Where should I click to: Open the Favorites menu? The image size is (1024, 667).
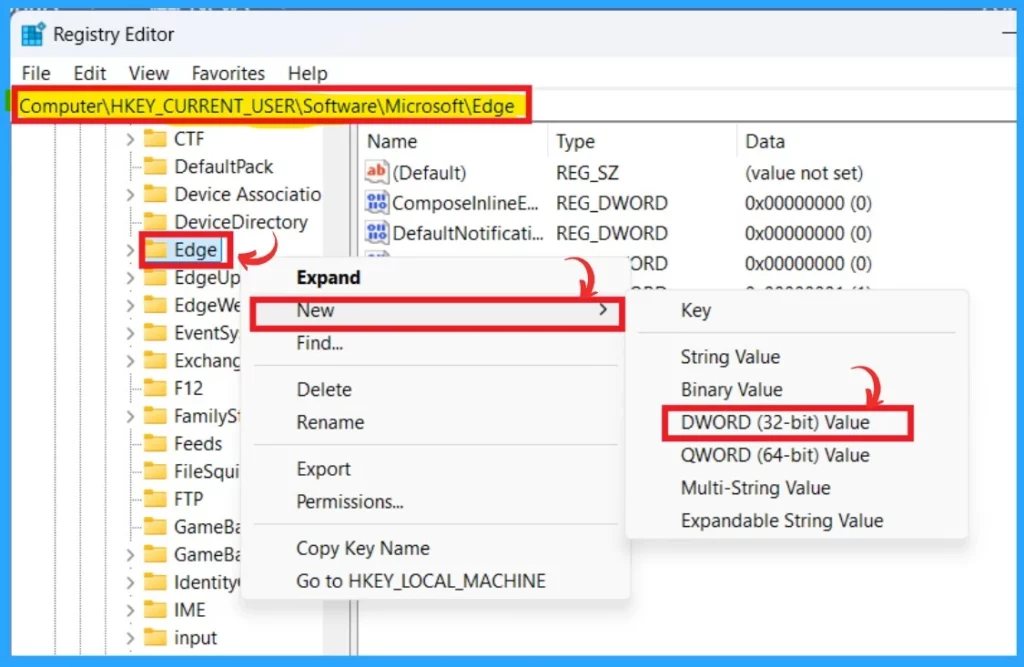pos(228,73)
